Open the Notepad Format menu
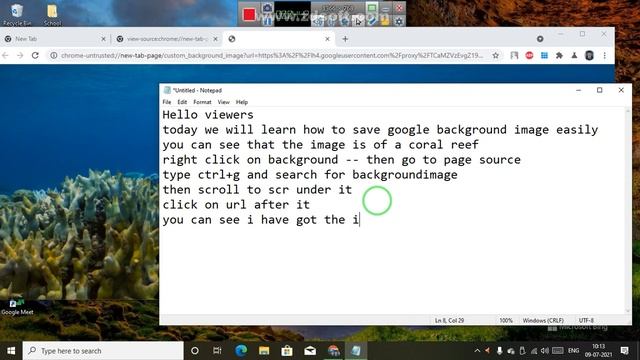This screenshot has width=640, height=360. [202, 102]
